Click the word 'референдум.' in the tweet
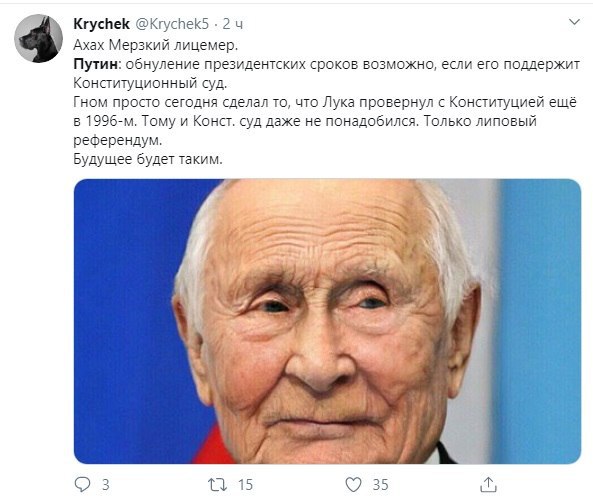 coord(118,140)
